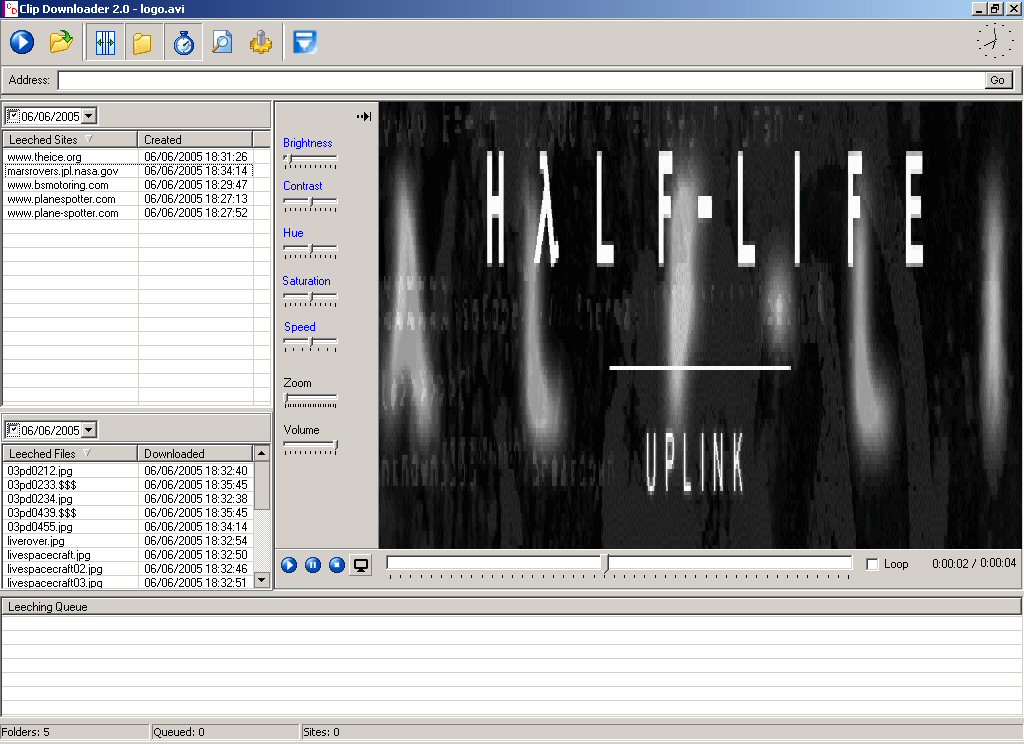This screenshot has width=1024, height=744.
Task: Select the marsrovers.jpl.nasa.gov site row
Action: [128, 171]
